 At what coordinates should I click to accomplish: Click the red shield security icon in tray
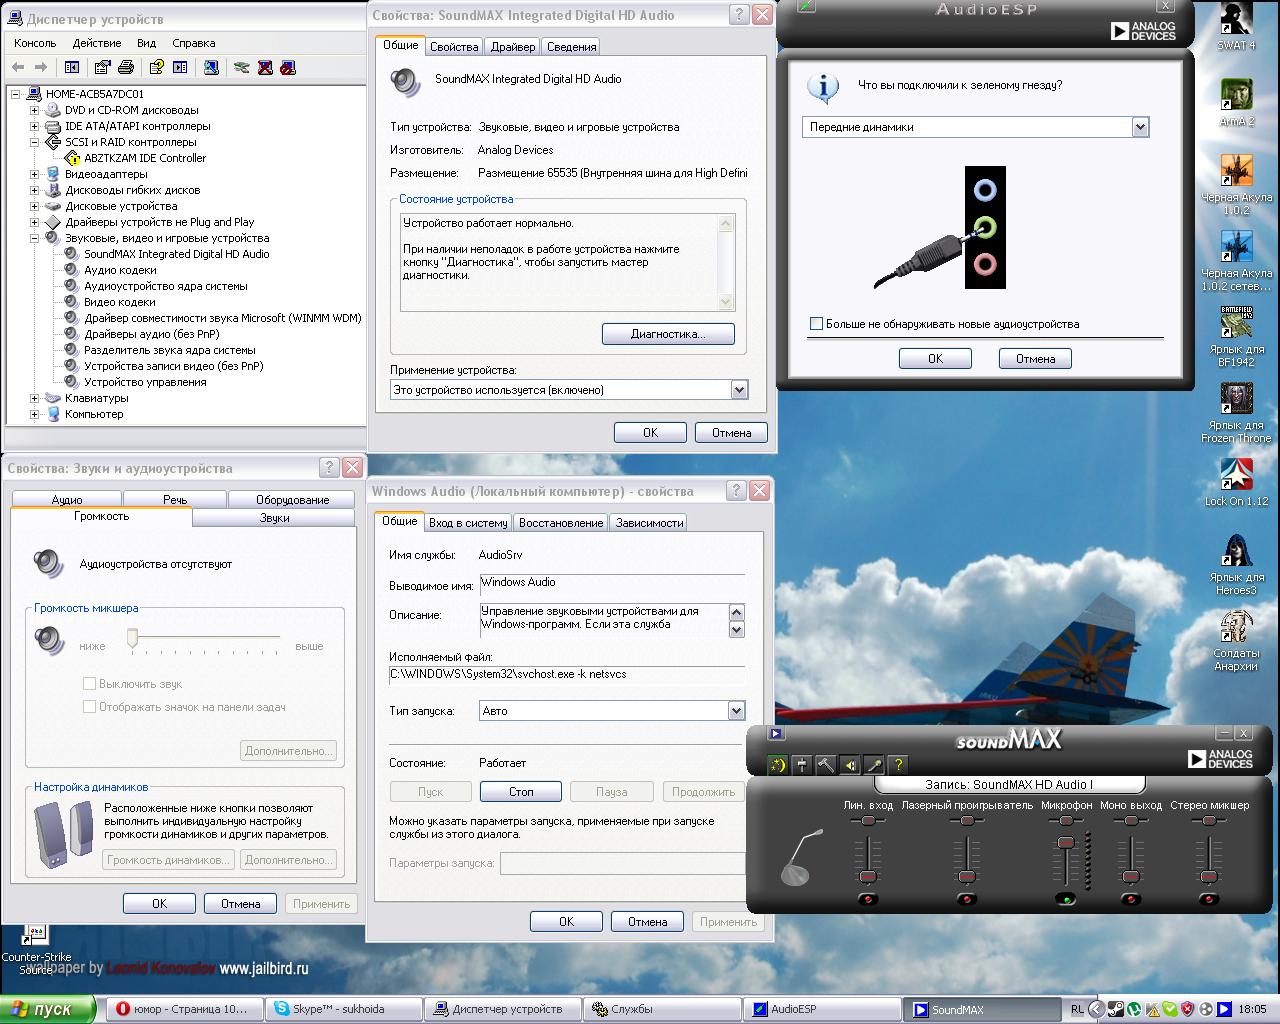[x=1188, y=1009]
